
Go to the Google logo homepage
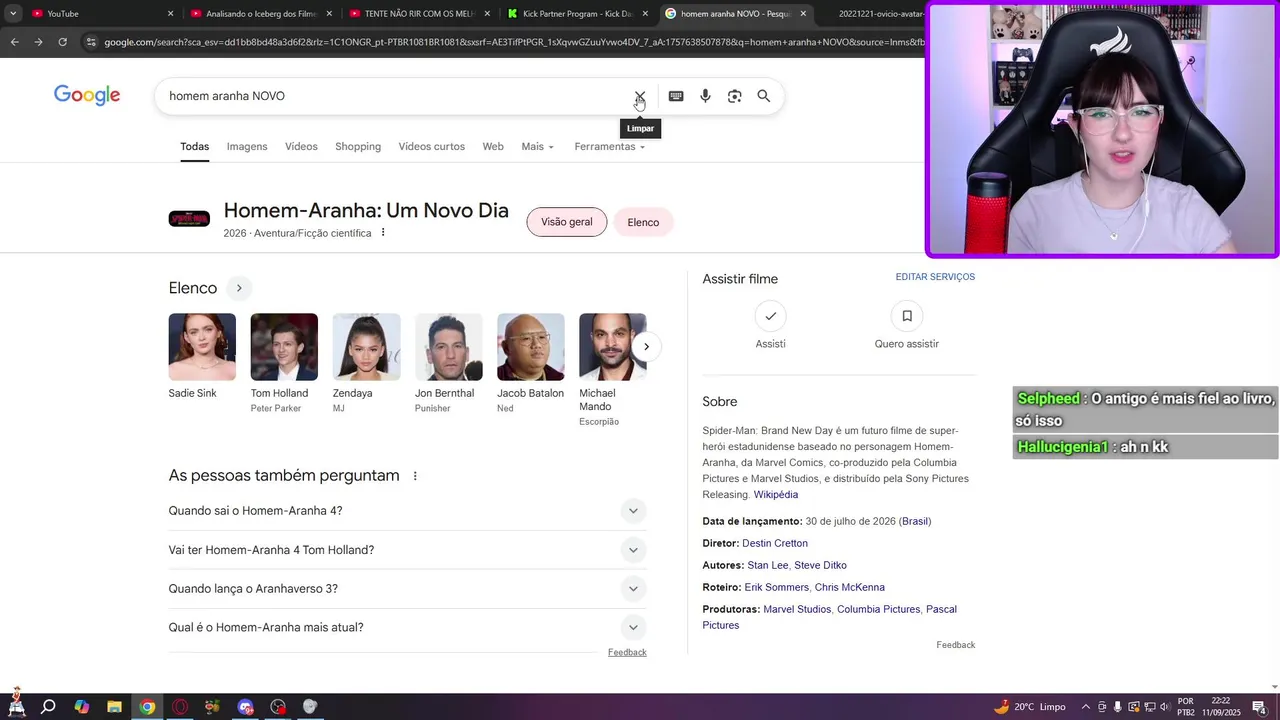(87, 96)
